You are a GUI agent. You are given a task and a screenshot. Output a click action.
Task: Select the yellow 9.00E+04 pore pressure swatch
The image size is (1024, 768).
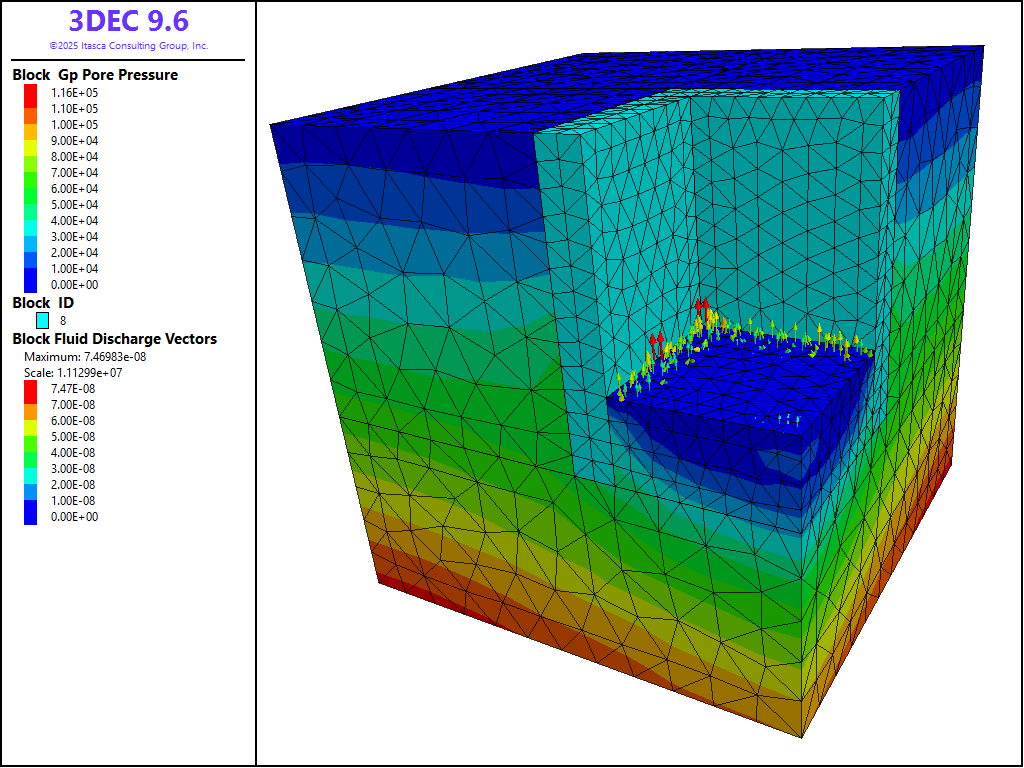coord(31,141)
